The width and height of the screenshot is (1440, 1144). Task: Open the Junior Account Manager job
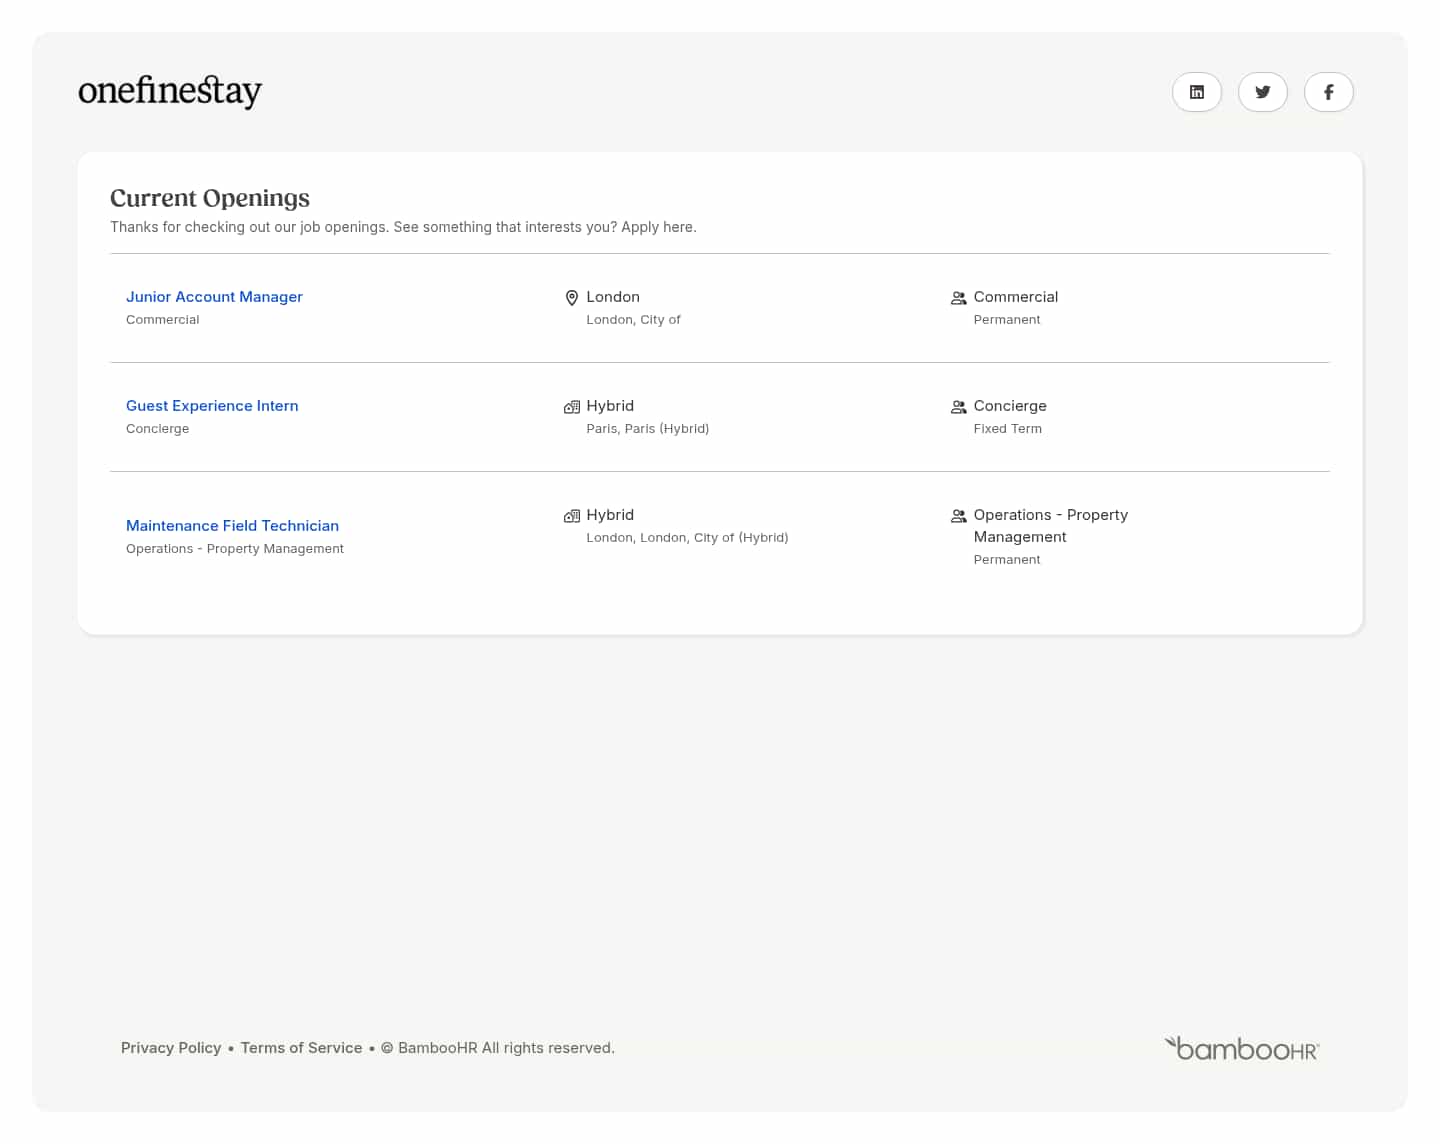point(214,297)
